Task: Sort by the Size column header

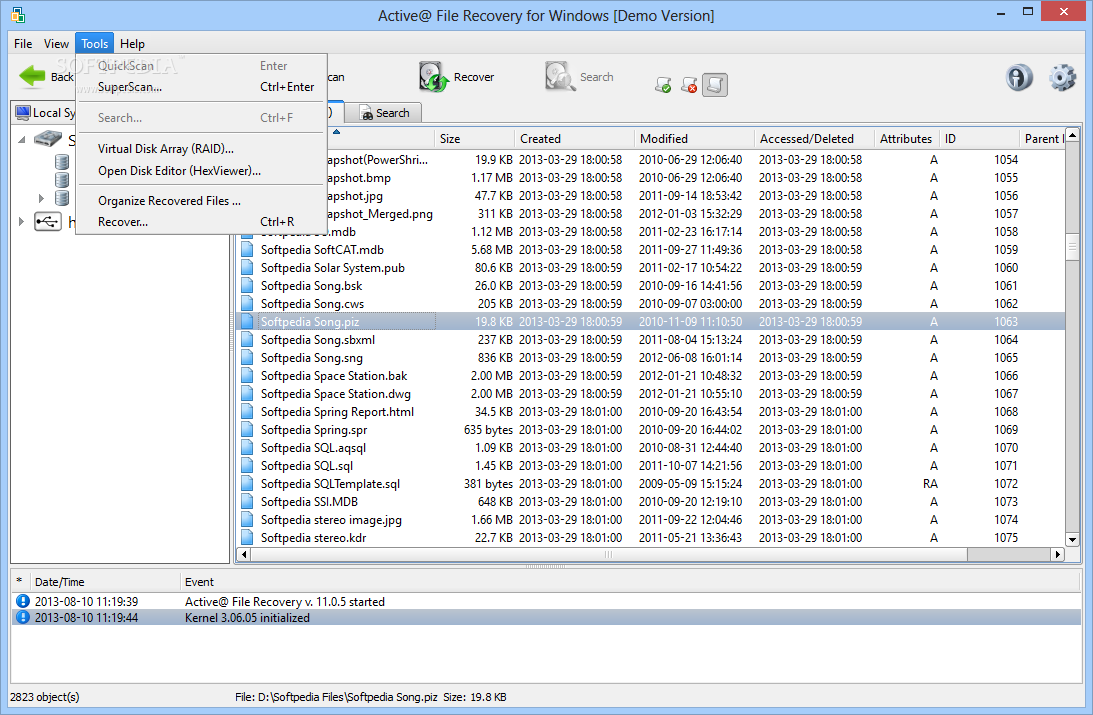Action: coord(474,139)
